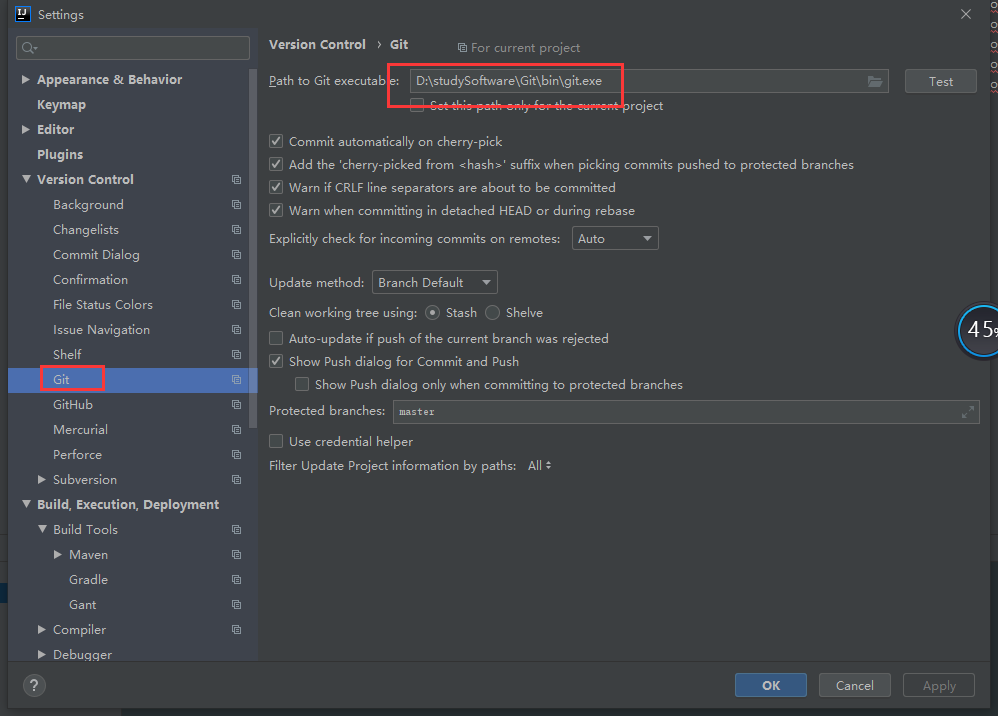Image resolution: width=998 pixels, height=716 pixels.
Task: Click into the settings search field
Action: point(133,48)
